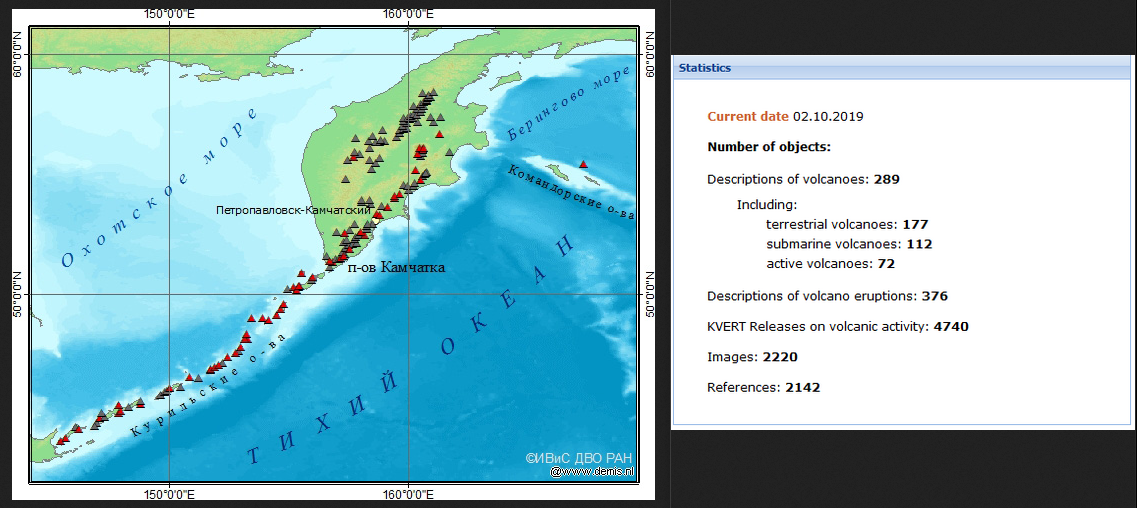
Task: Click the 'Петропавловск-Камчатский' city label on map
Action: pos(294,210)
